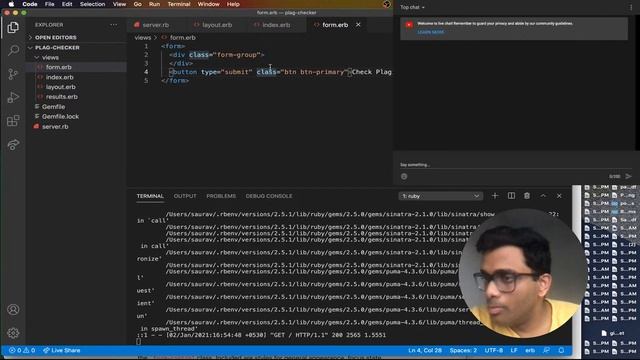640x360 pixels.
Task: Split the terminal panel
Action: pos(511,196)
